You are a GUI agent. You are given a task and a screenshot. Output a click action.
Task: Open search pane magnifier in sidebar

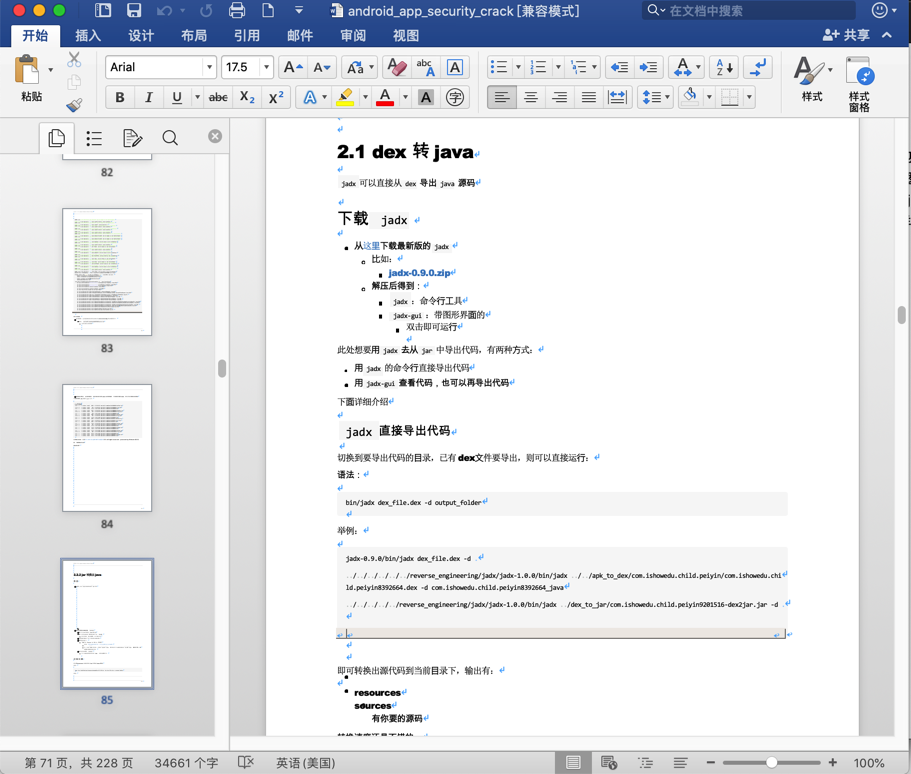170,138
